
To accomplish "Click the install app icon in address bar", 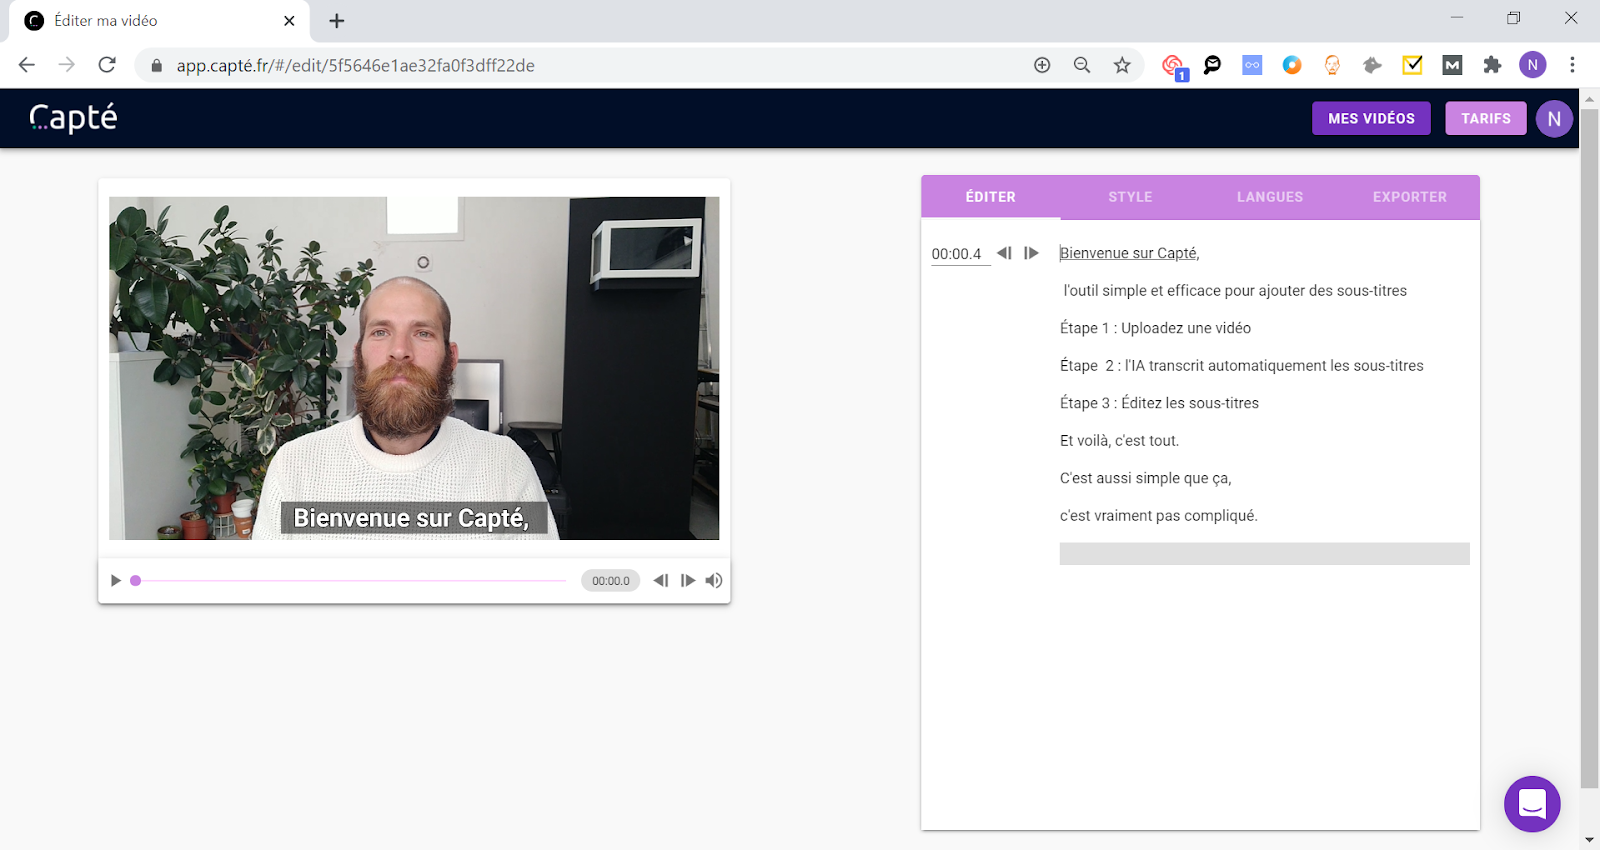I will 1042,65.
